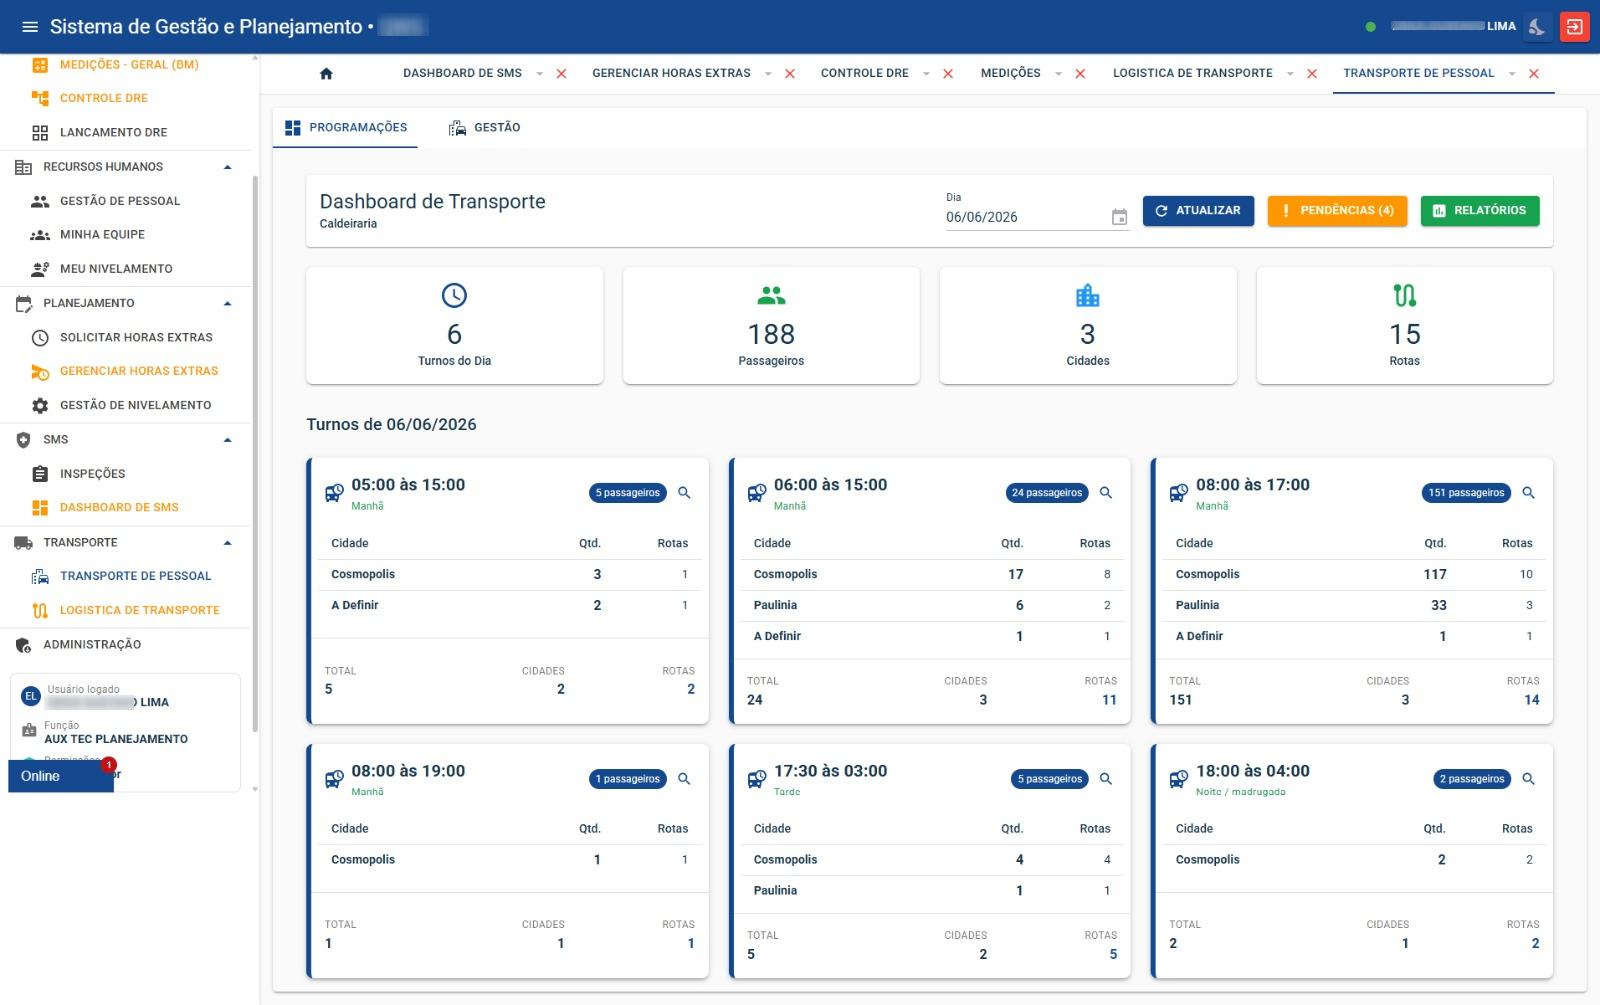The width and height of the screenshot is (1600, 1005).
Task: Click the Passageiros summary card
Action: click(771, 325)
